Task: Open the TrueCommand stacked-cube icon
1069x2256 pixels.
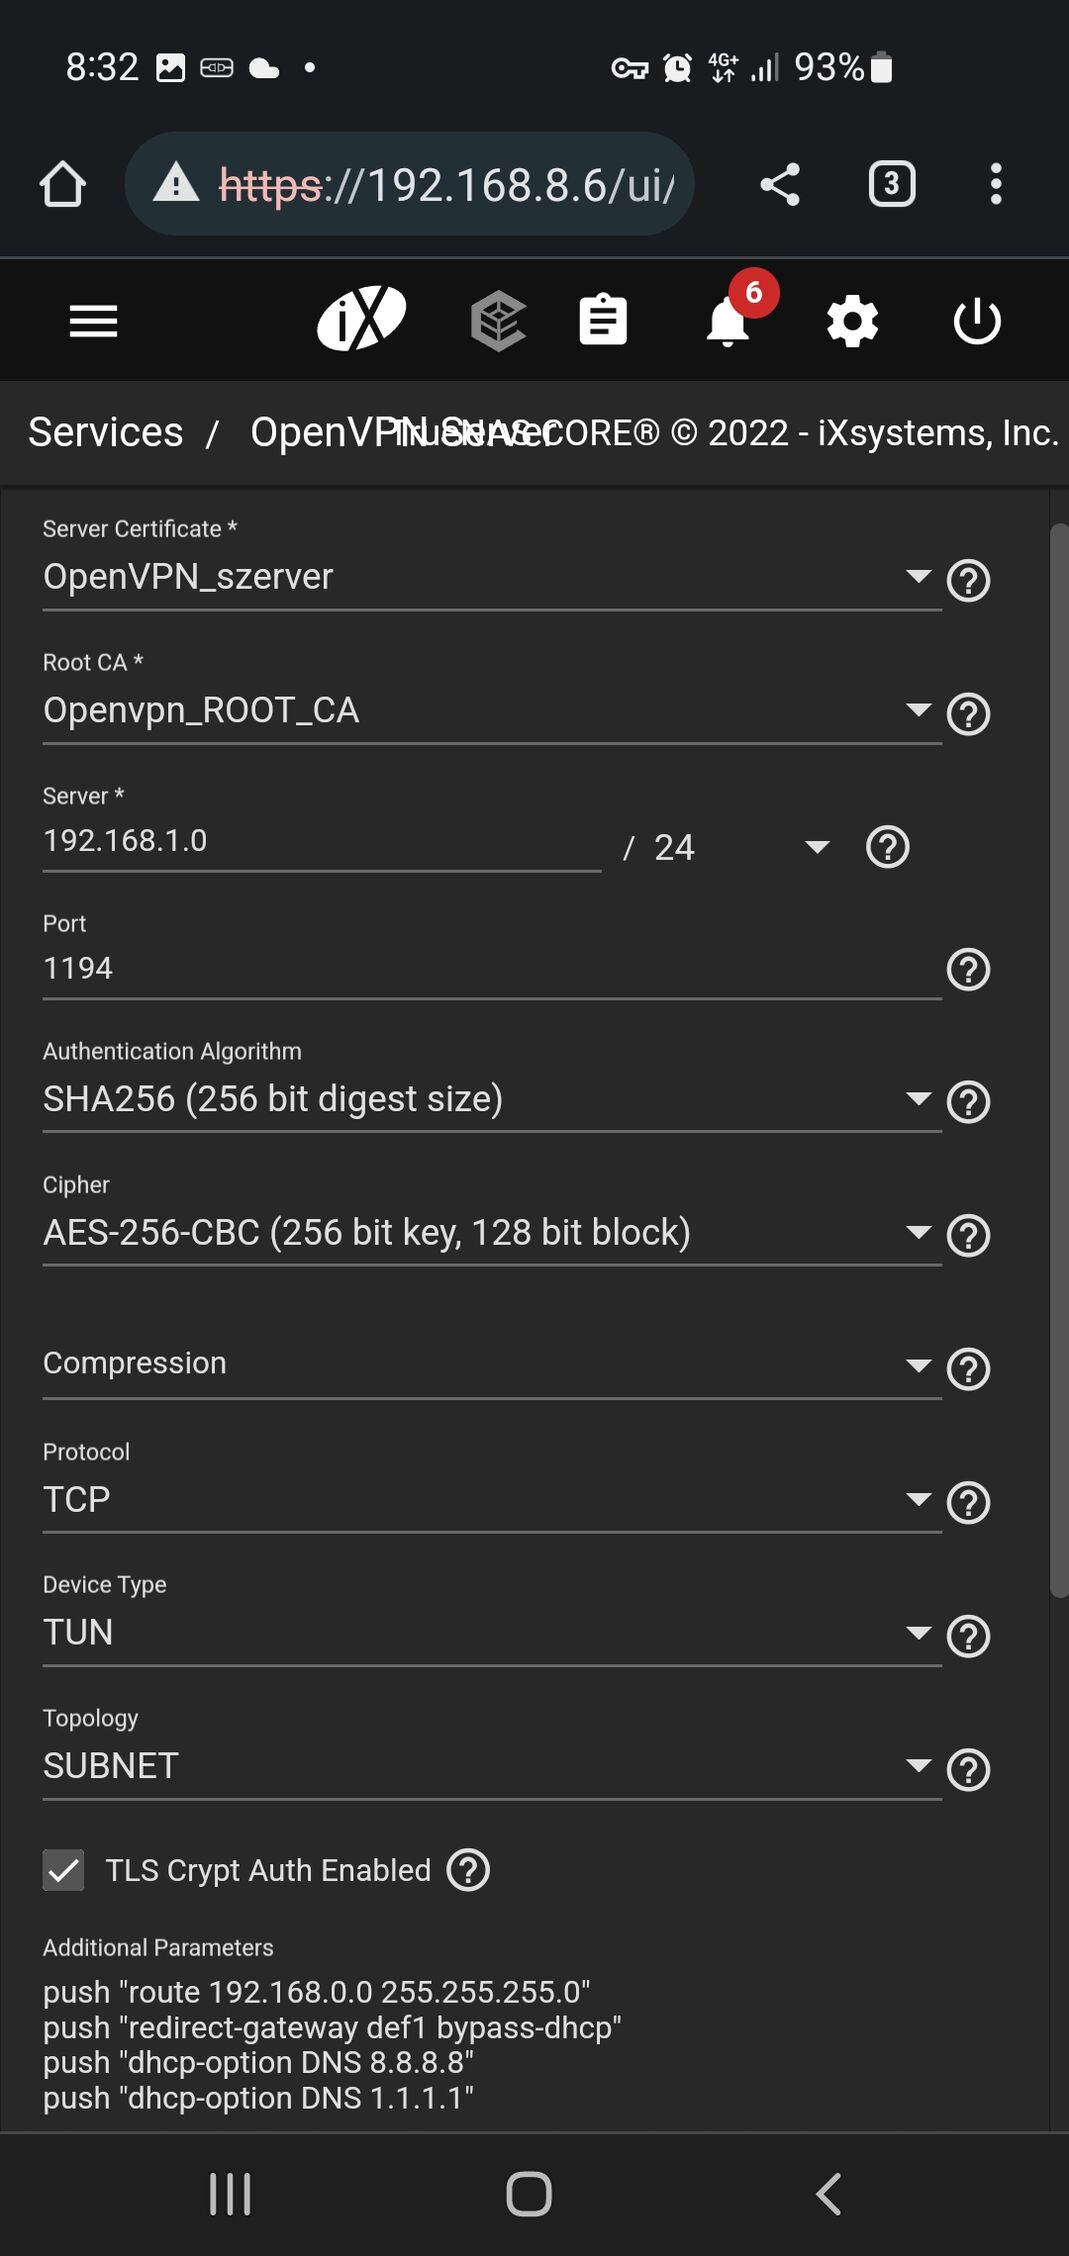Action: tap(498, 321)
